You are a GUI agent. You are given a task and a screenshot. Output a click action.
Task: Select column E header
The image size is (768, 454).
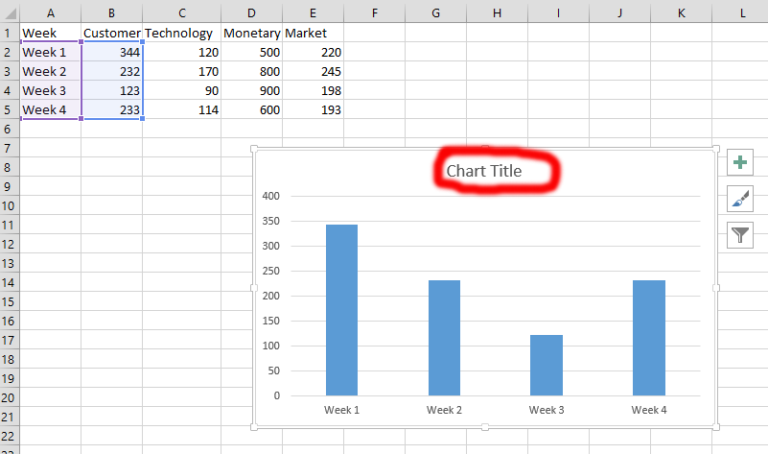click(313, 12)
